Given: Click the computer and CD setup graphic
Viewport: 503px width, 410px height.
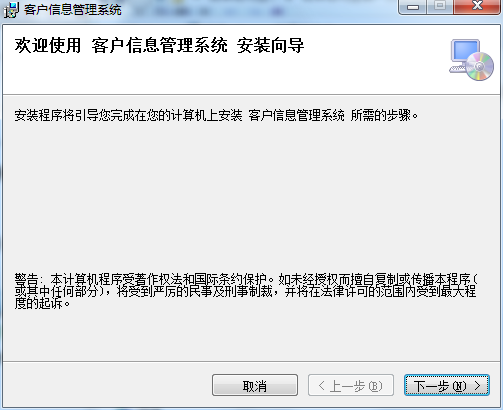Looking at the screenshot, I should click(471, 60).
